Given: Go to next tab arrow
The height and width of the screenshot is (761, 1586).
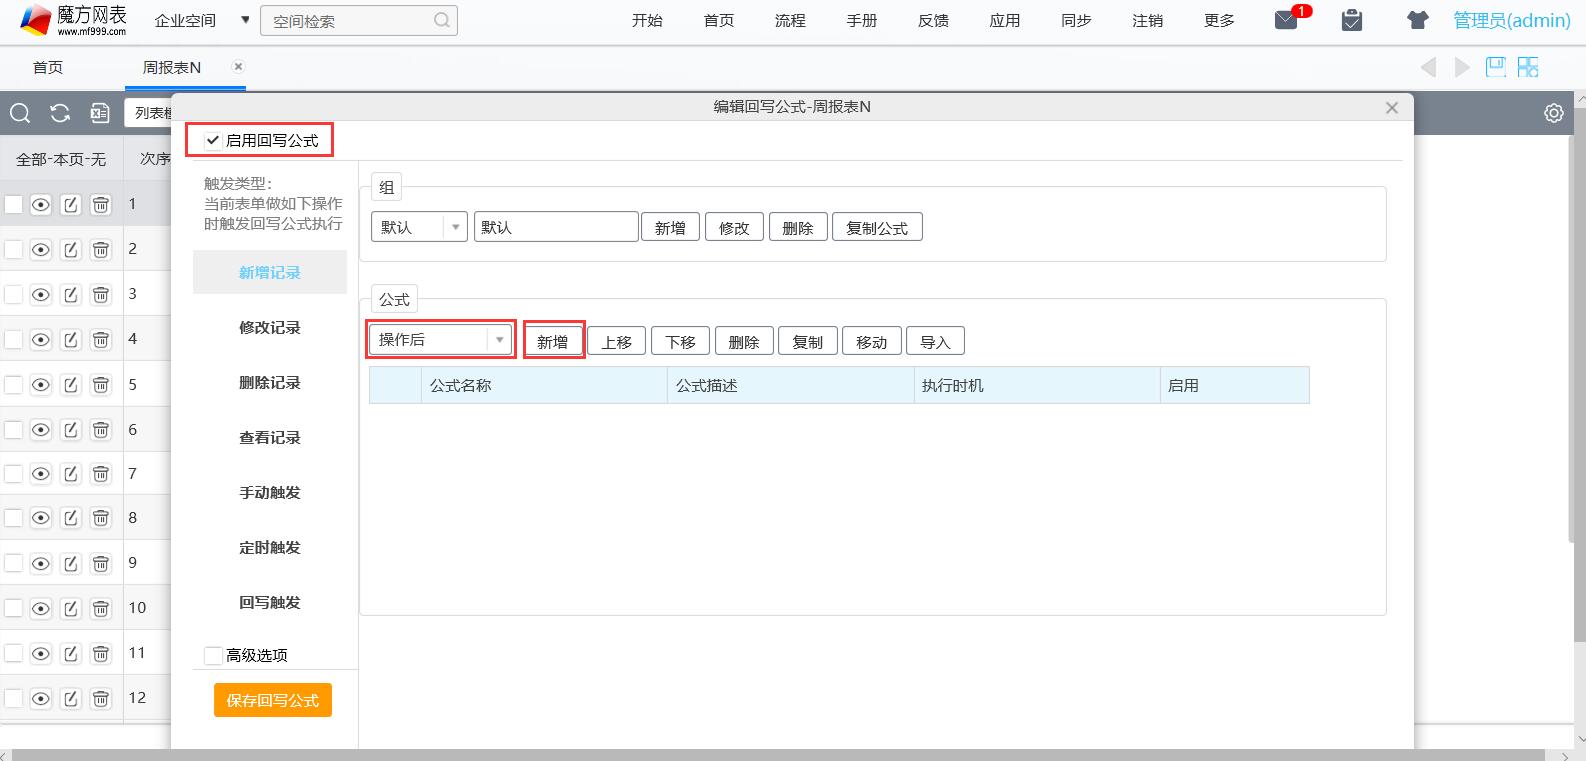Looking at the screenshot, I should pos(1462,67).
